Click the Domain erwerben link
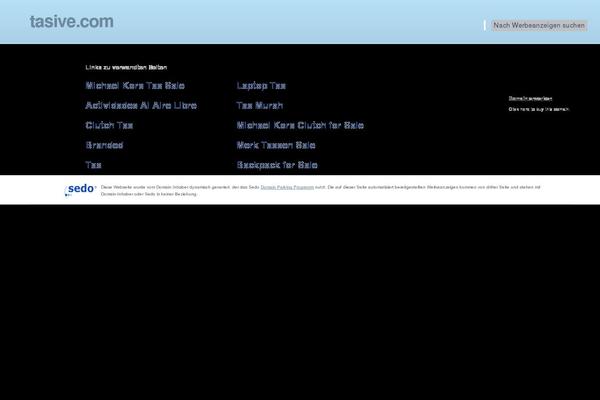This screenshot has height=400, width=600. pyautogui.click(x=530, y=98)
